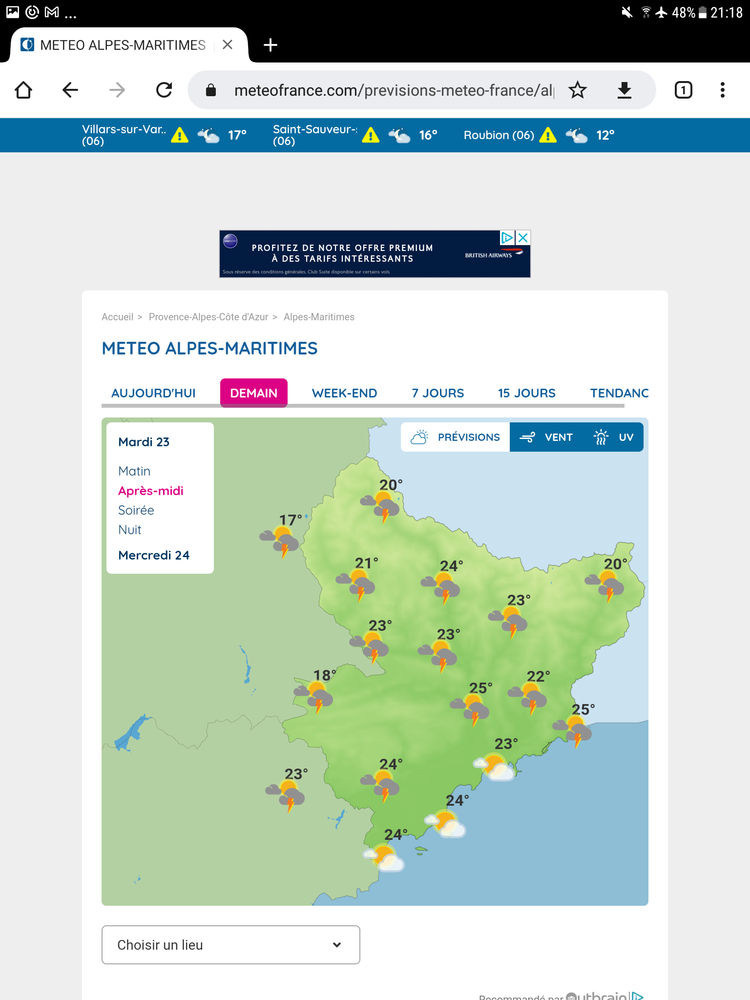Click the 17° thunderstorm icon on the map
Screen dimensions: 750x1000
pos(280,541)
